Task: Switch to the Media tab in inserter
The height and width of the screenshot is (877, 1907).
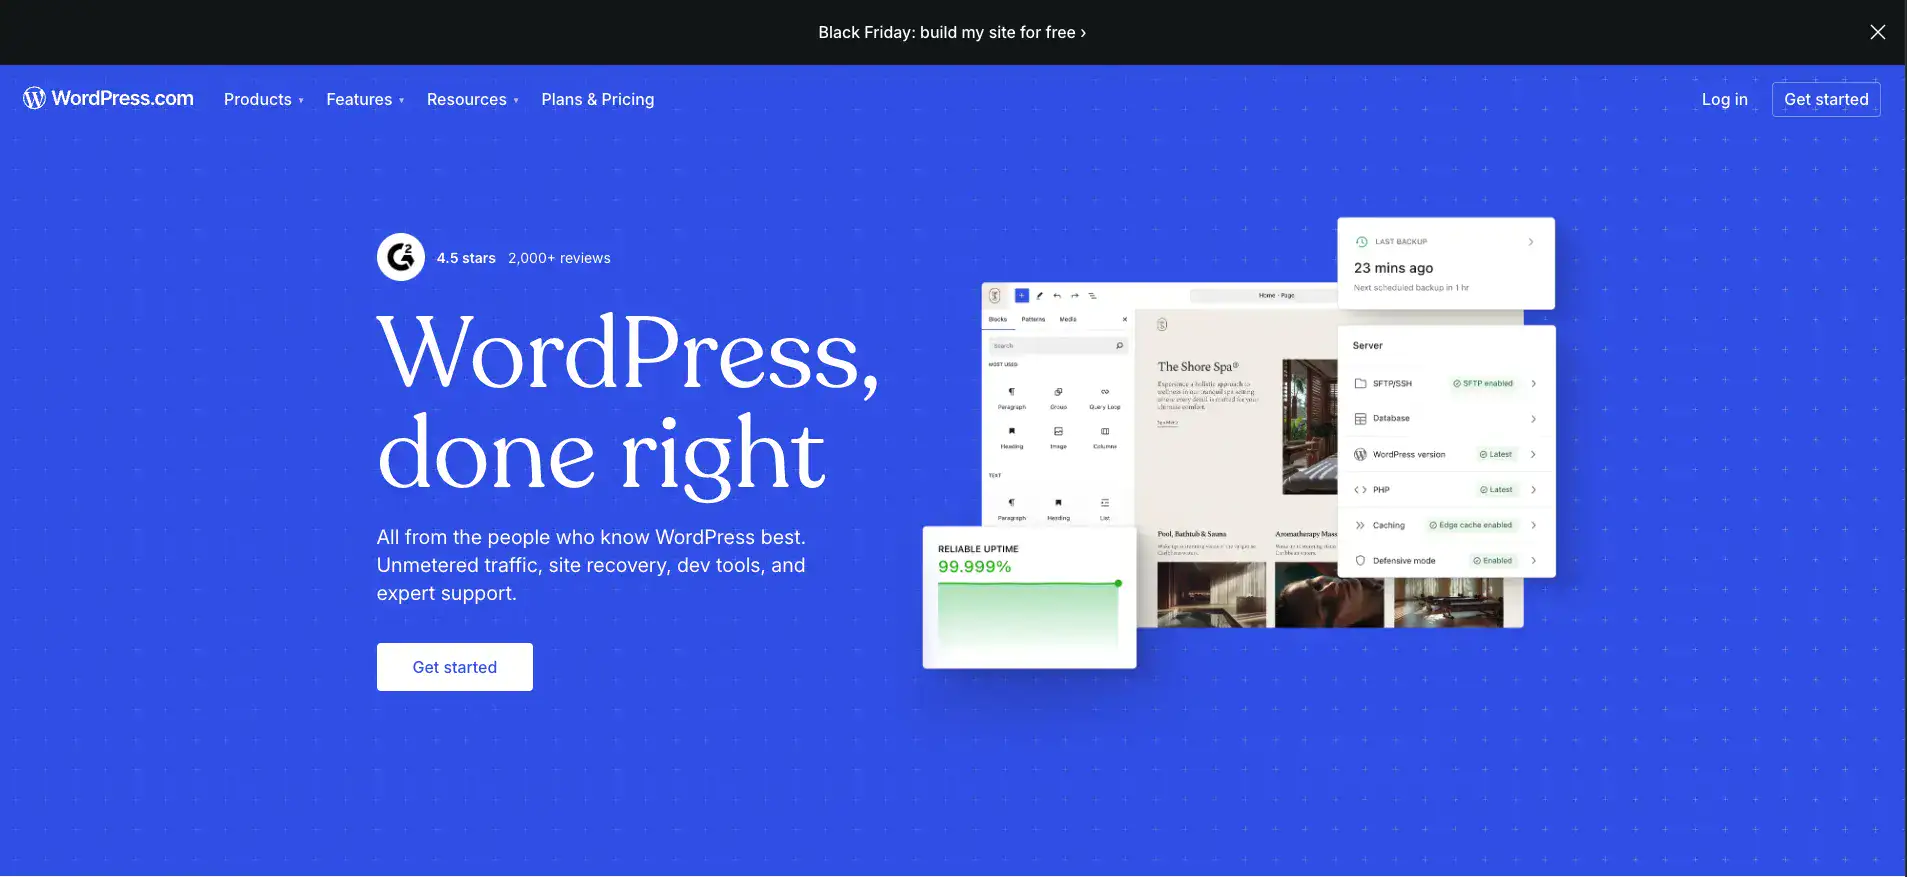Action: [1068, 319]
